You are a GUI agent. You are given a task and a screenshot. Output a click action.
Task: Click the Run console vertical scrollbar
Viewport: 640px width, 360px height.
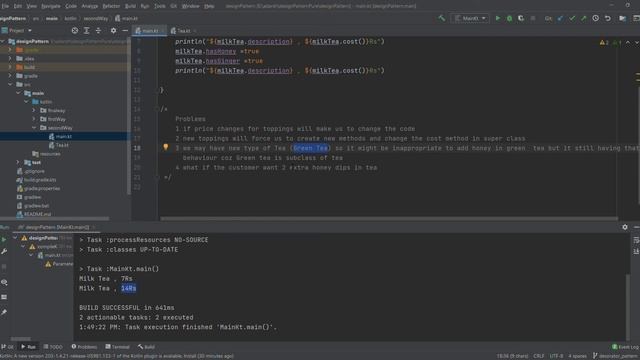coord(628,307)
